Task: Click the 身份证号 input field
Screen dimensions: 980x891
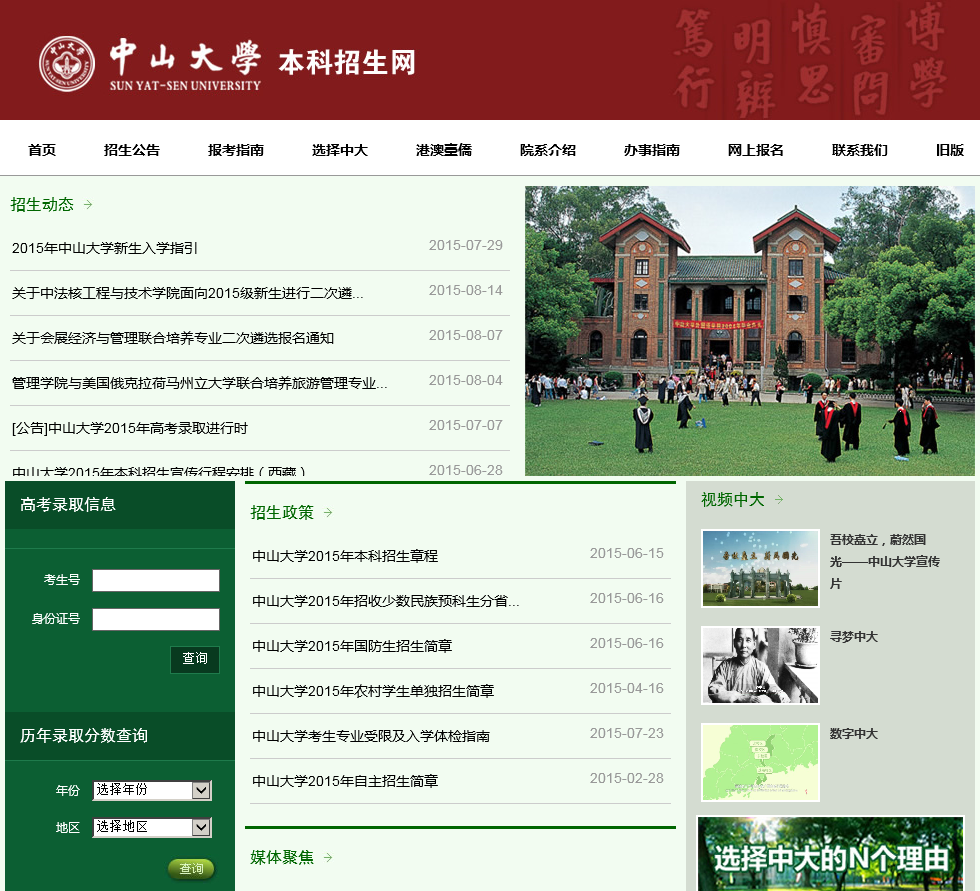Action: [x=156, y=619]
